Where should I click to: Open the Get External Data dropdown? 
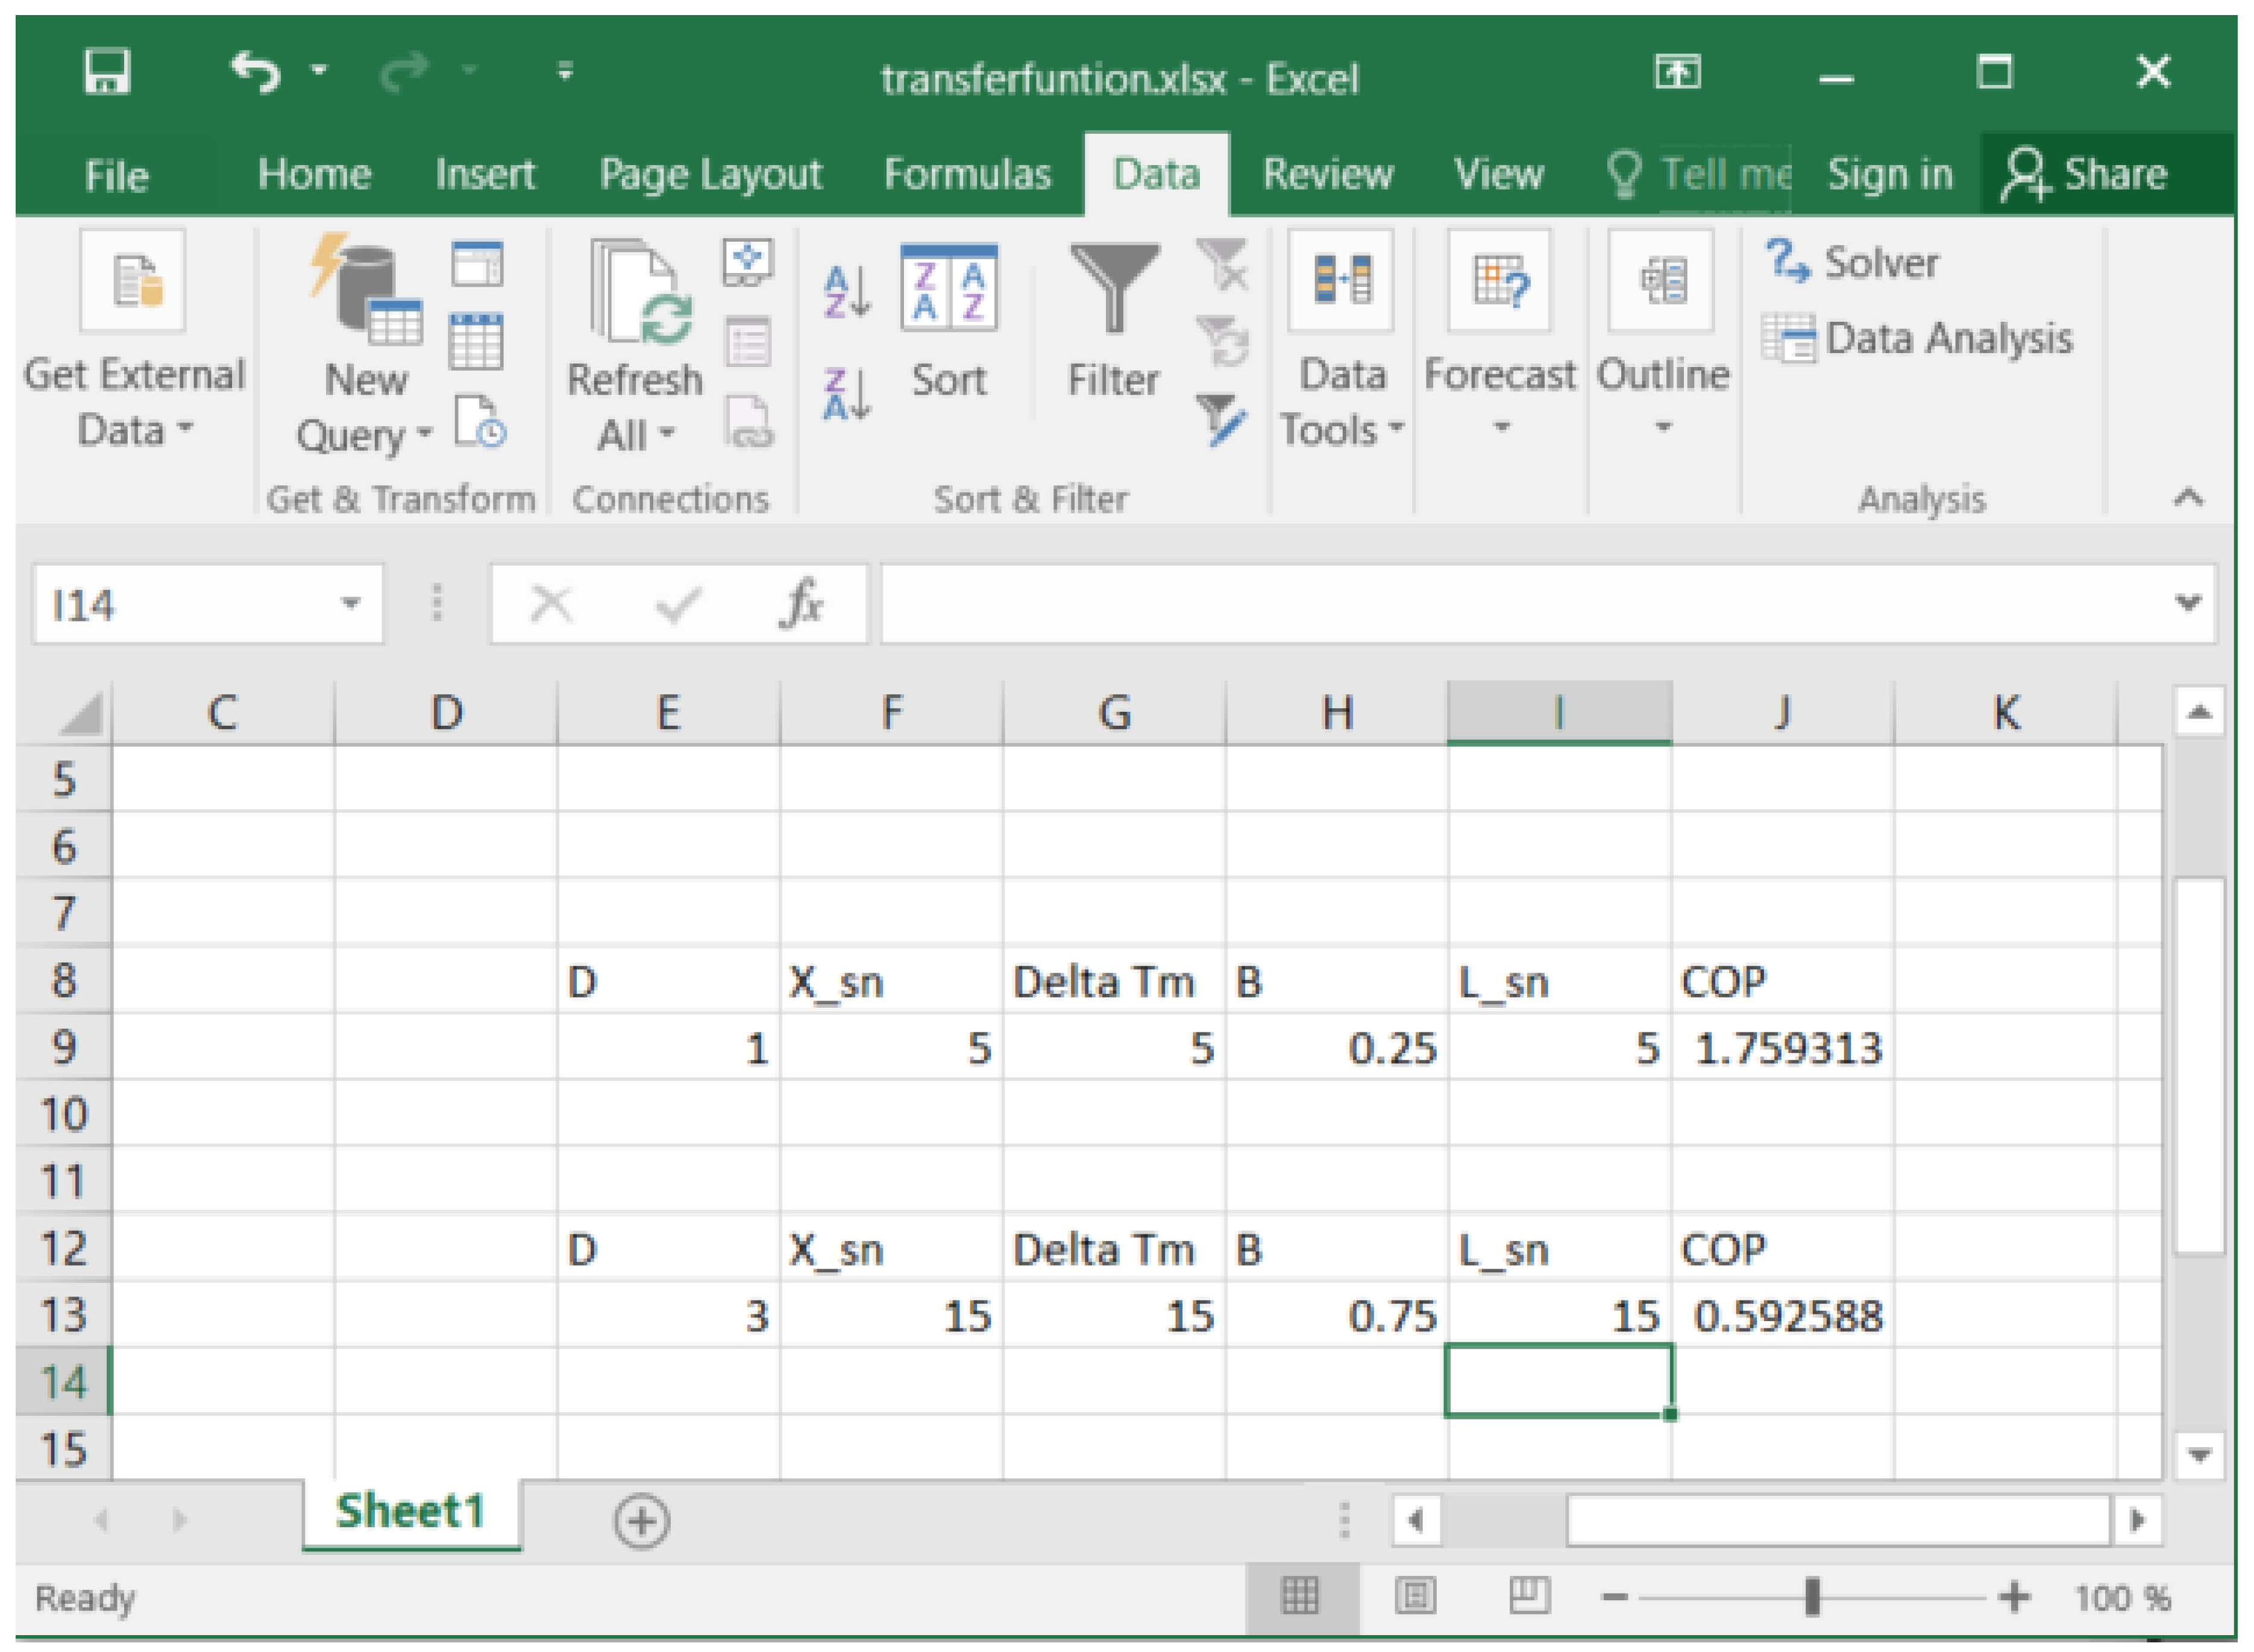pyautogui.click(x=134, y=345)
